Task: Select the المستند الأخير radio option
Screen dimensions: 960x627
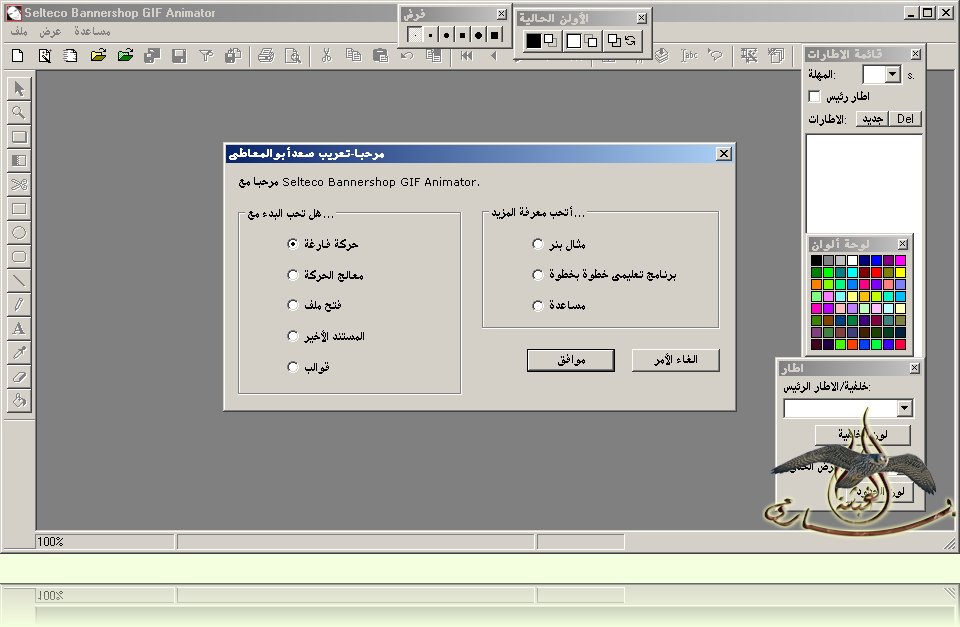Action: [293, 336]
